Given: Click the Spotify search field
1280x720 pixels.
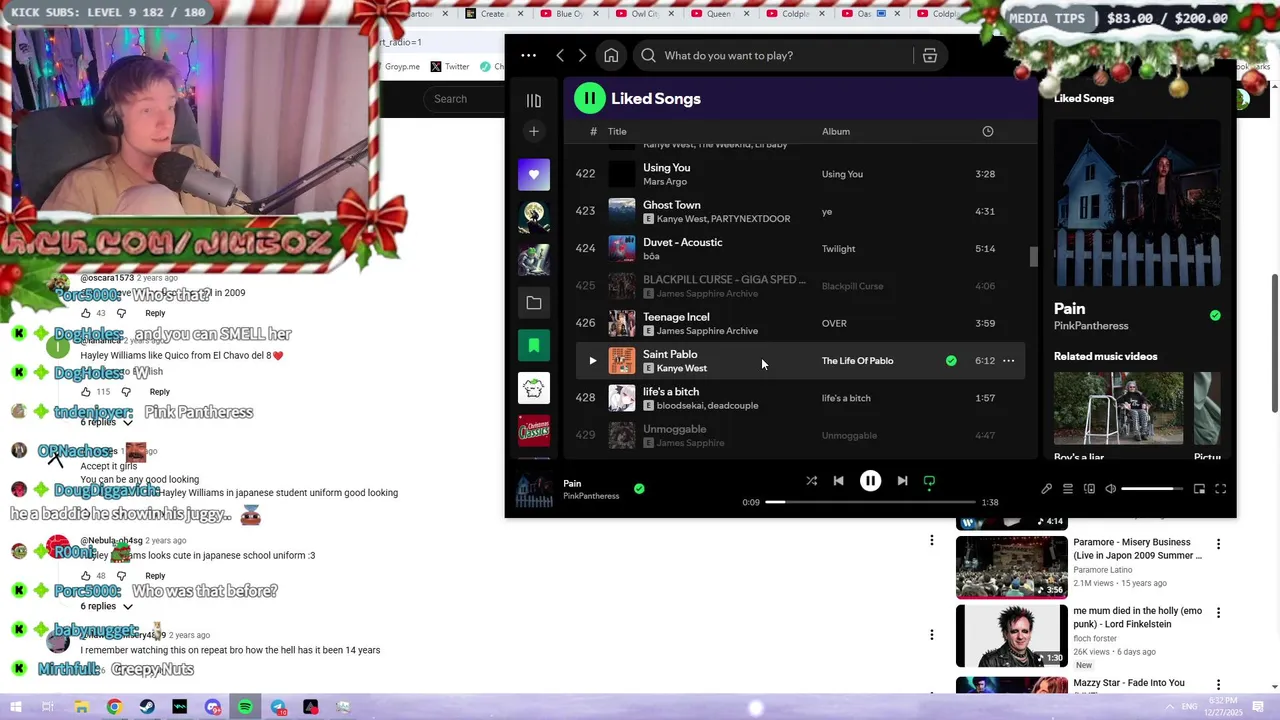Looking at the screenshot, I should click(775, 56).
